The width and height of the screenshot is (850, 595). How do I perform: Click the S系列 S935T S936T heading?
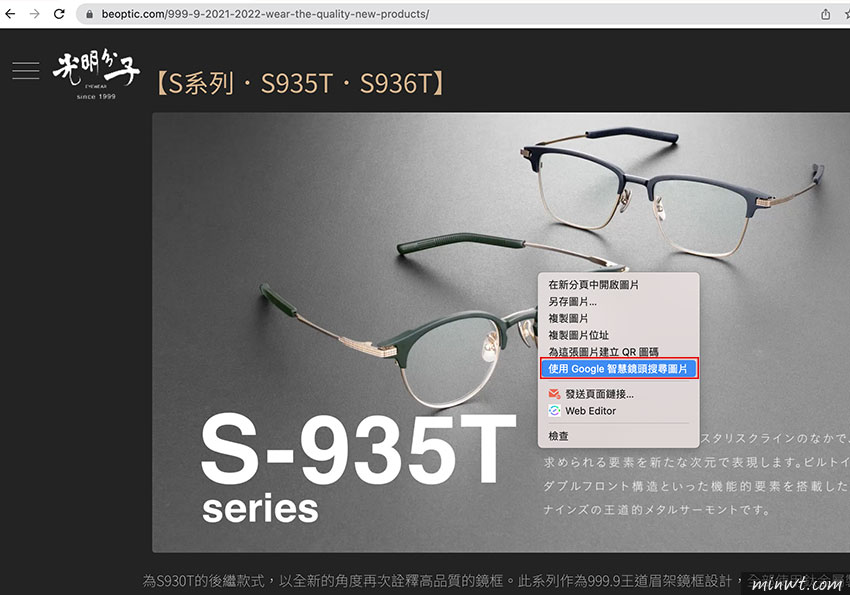coord(300,83)
